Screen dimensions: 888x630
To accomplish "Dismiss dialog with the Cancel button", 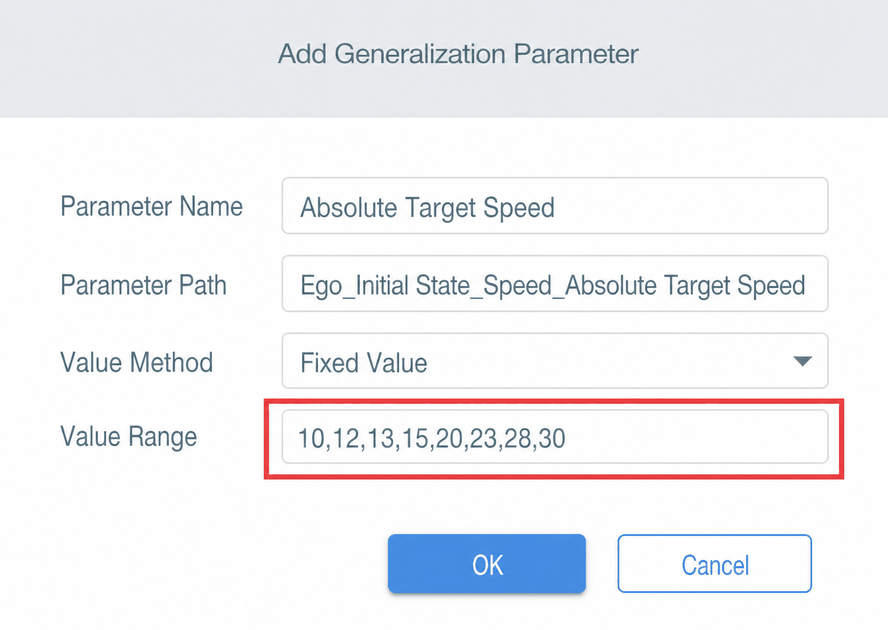I will pyautogui.click(x=715, y=564).
